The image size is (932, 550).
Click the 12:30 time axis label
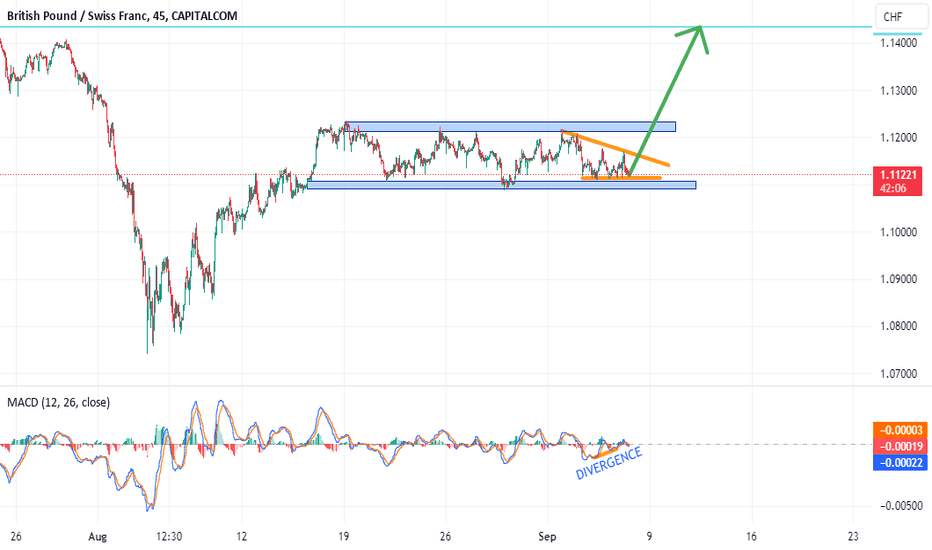tap(169, 536)
